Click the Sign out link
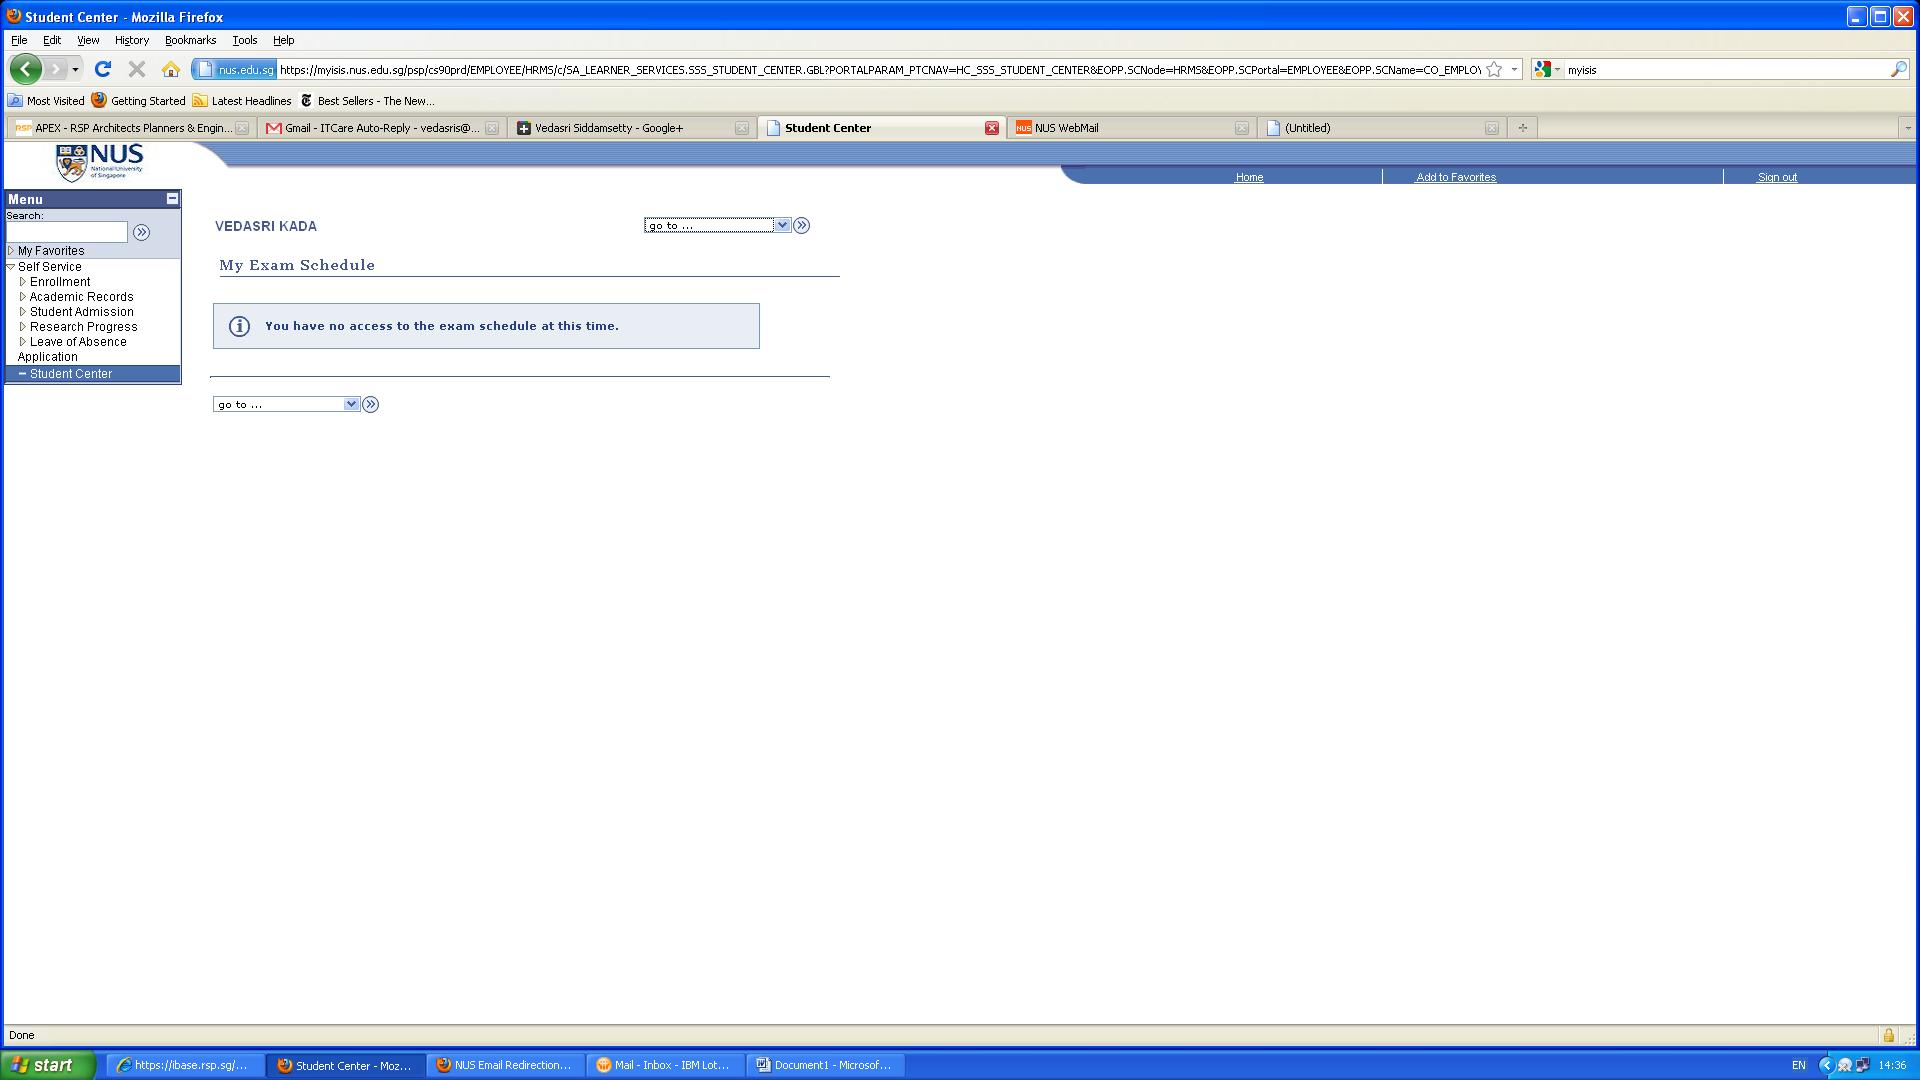This screenshot has height=1080, width=1920. click(1777, 177)
